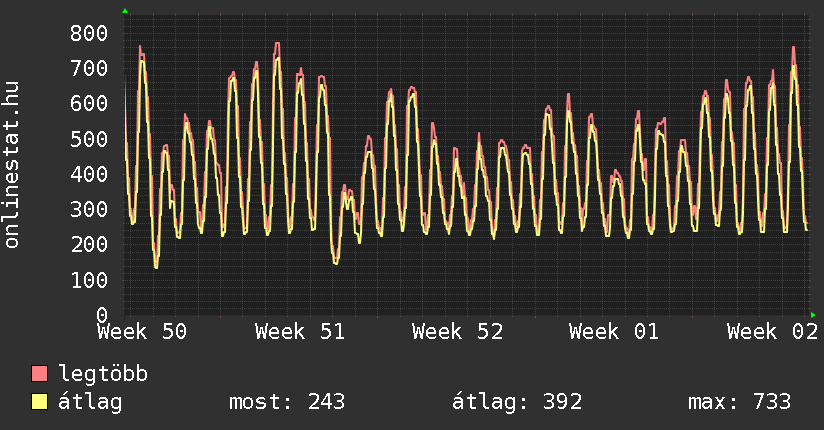Select the legtöbb legend label
This screenshot has width=824, height=430.
(103, 374)
